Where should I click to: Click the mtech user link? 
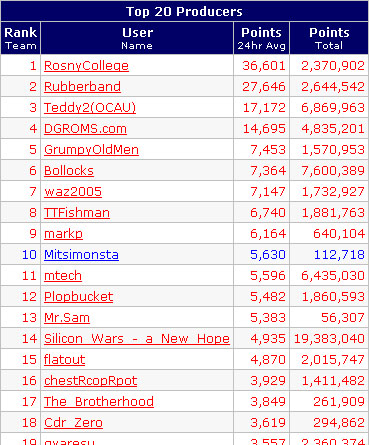coord(63,276)
